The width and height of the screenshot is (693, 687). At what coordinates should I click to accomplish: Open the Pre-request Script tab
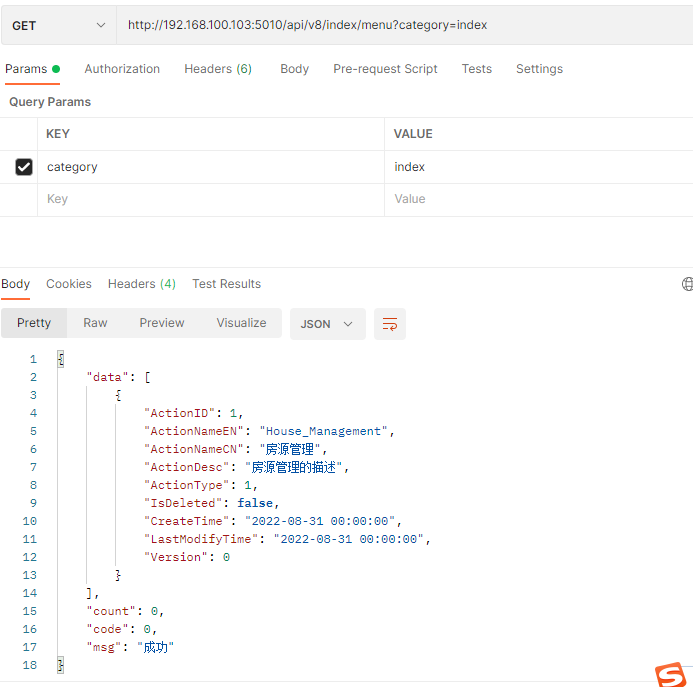(x=385, y=69)
